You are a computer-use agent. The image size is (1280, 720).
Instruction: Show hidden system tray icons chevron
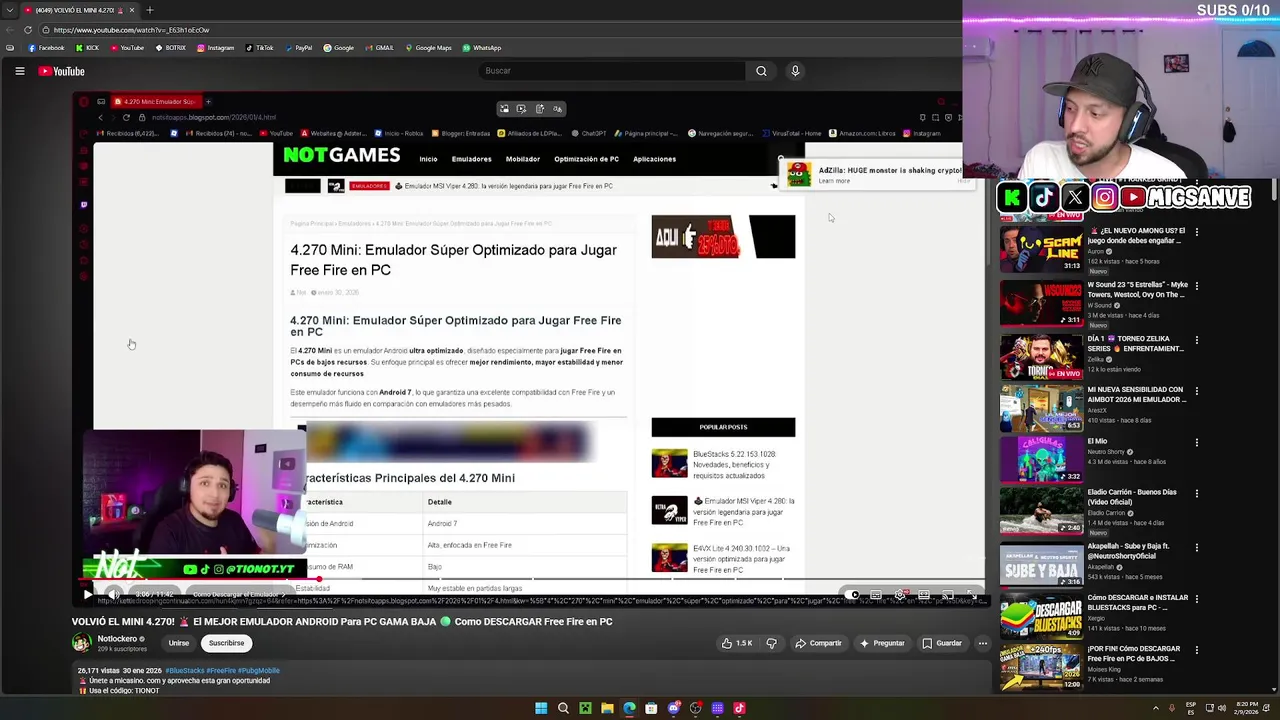pos(1156,708)
